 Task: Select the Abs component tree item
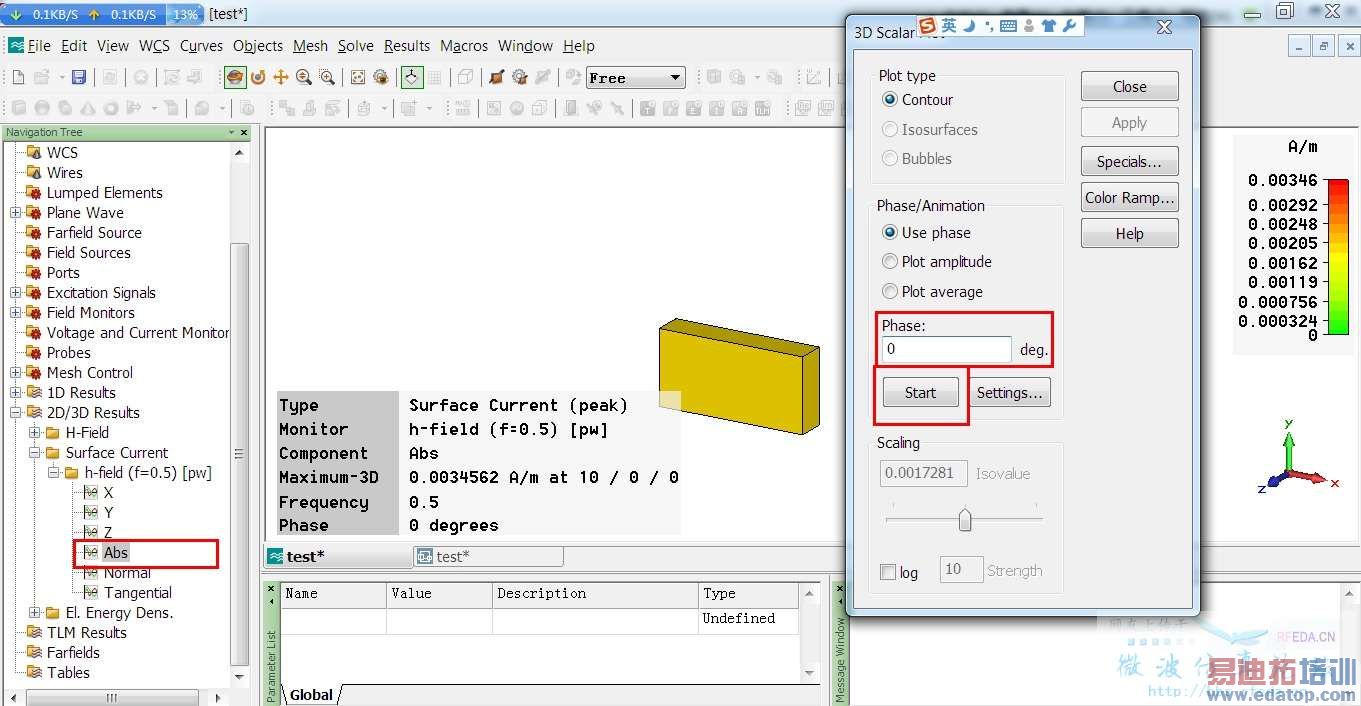[x=116, y=552]
